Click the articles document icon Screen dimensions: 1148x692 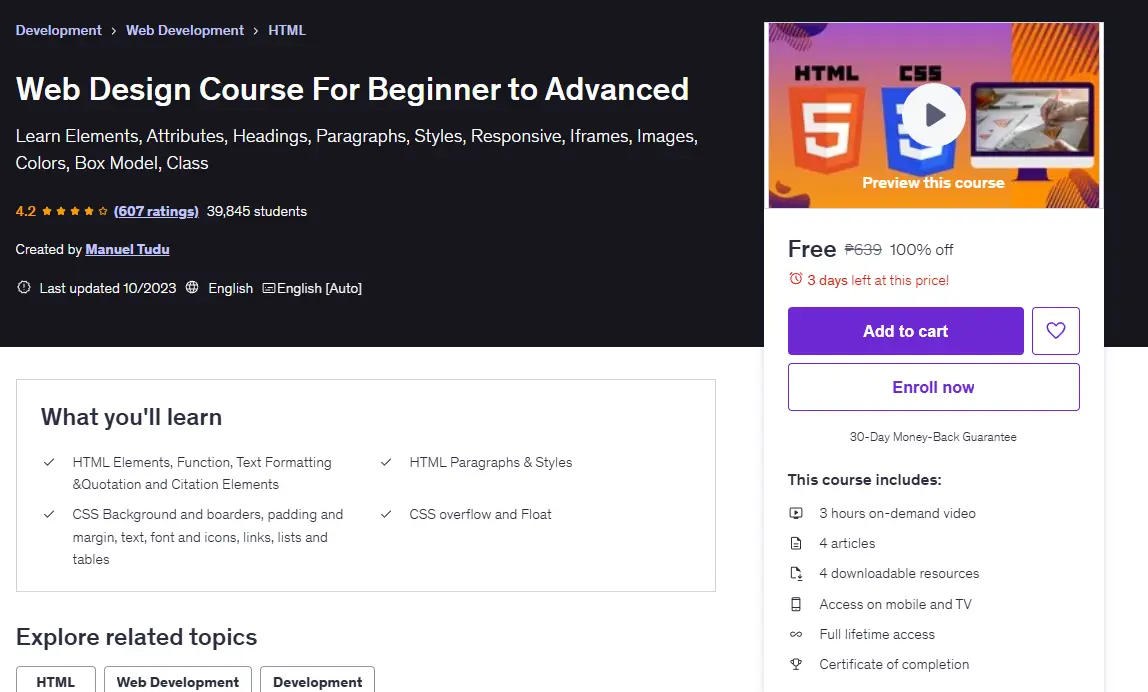coord(796,543)
